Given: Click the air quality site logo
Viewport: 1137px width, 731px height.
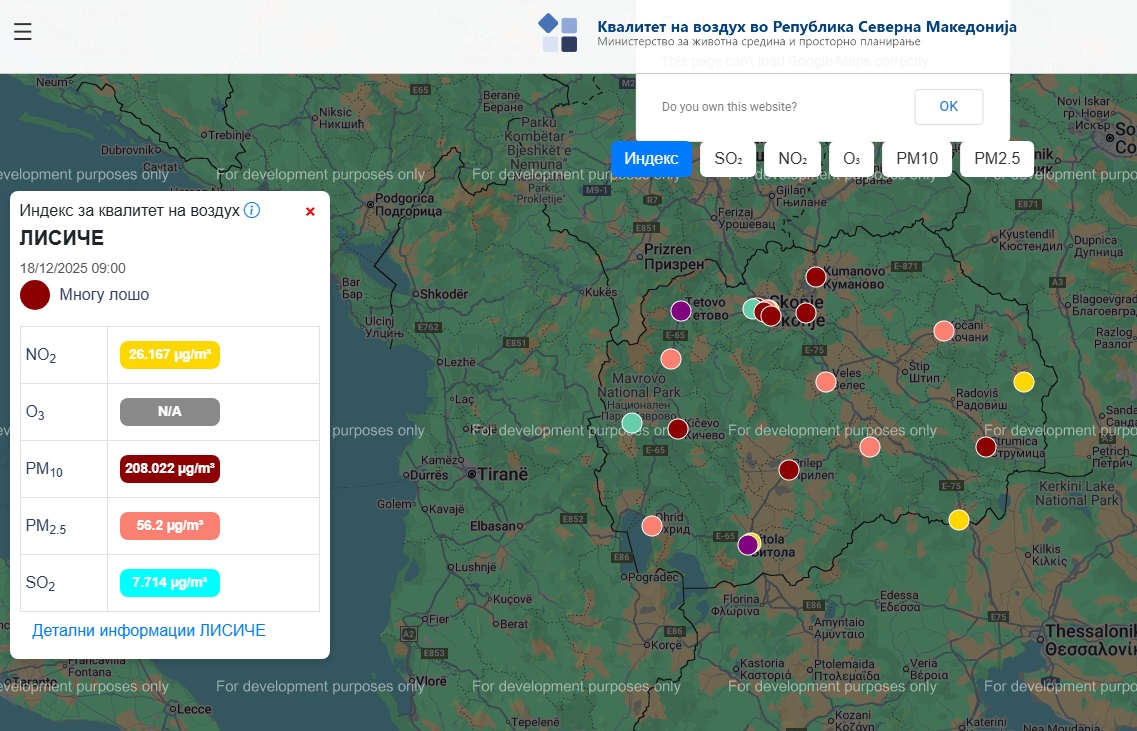Looking at the screenshot, I should pos(558,33).
